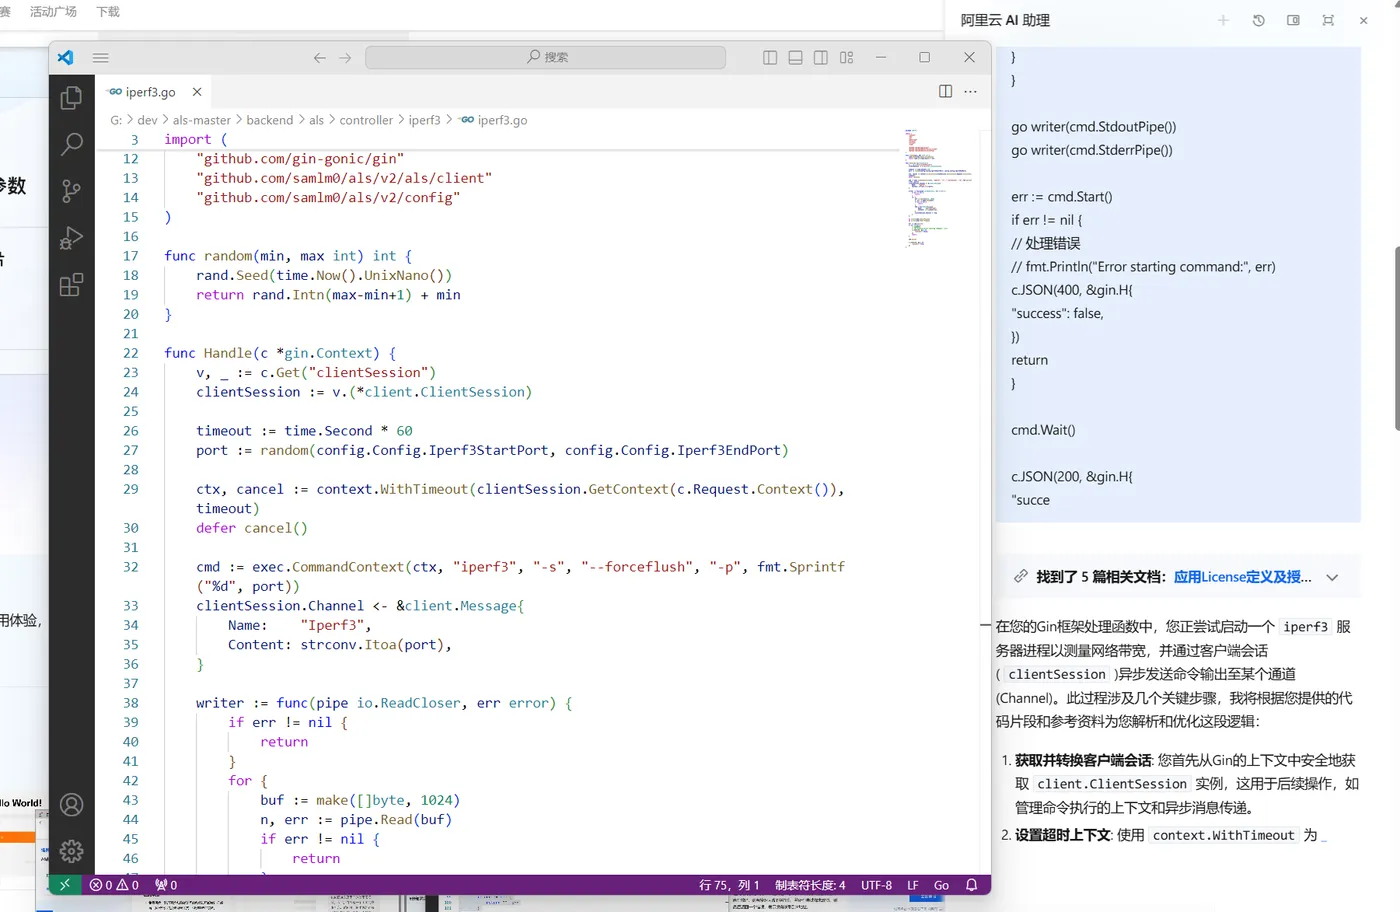The width and height of the screenshot is (1400, 912).
Task: Click 'cmd.Wait()' in the AI code block
Action: point(1043,430)
